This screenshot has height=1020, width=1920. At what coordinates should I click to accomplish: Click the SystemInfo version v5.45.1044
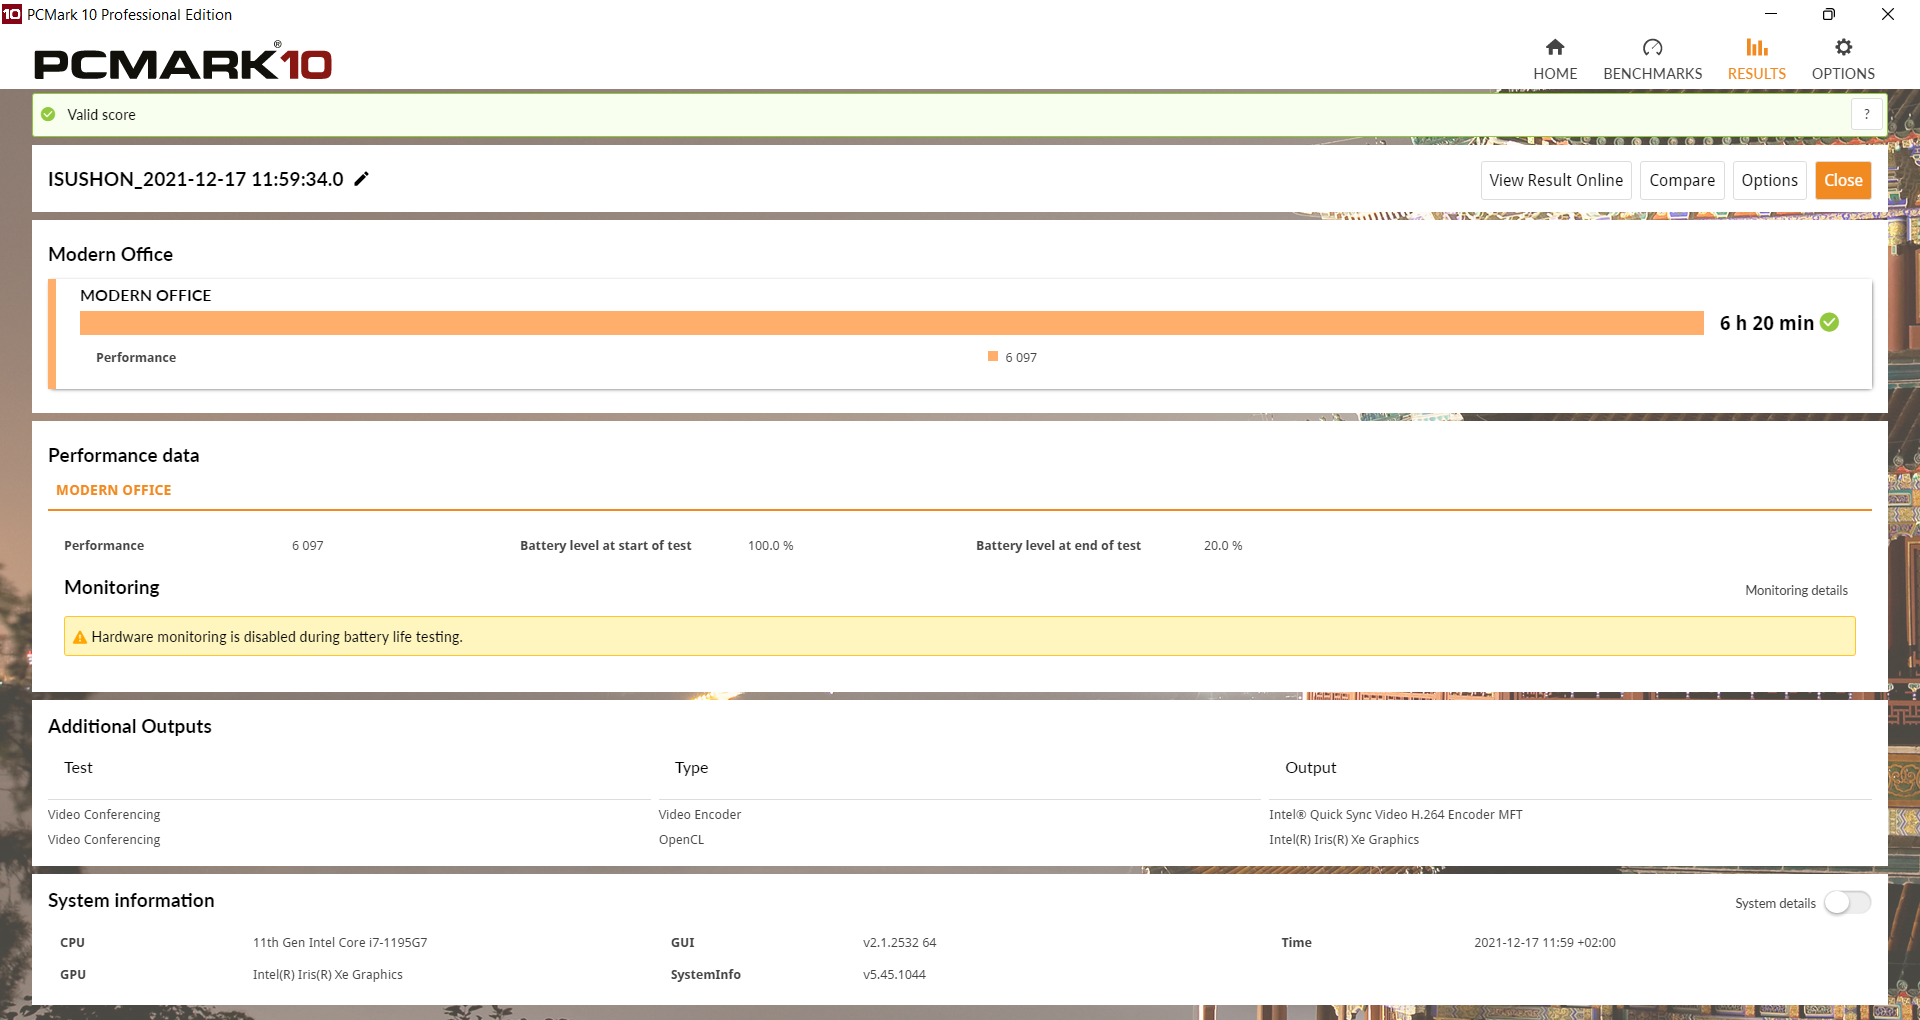tap(894, 974)
